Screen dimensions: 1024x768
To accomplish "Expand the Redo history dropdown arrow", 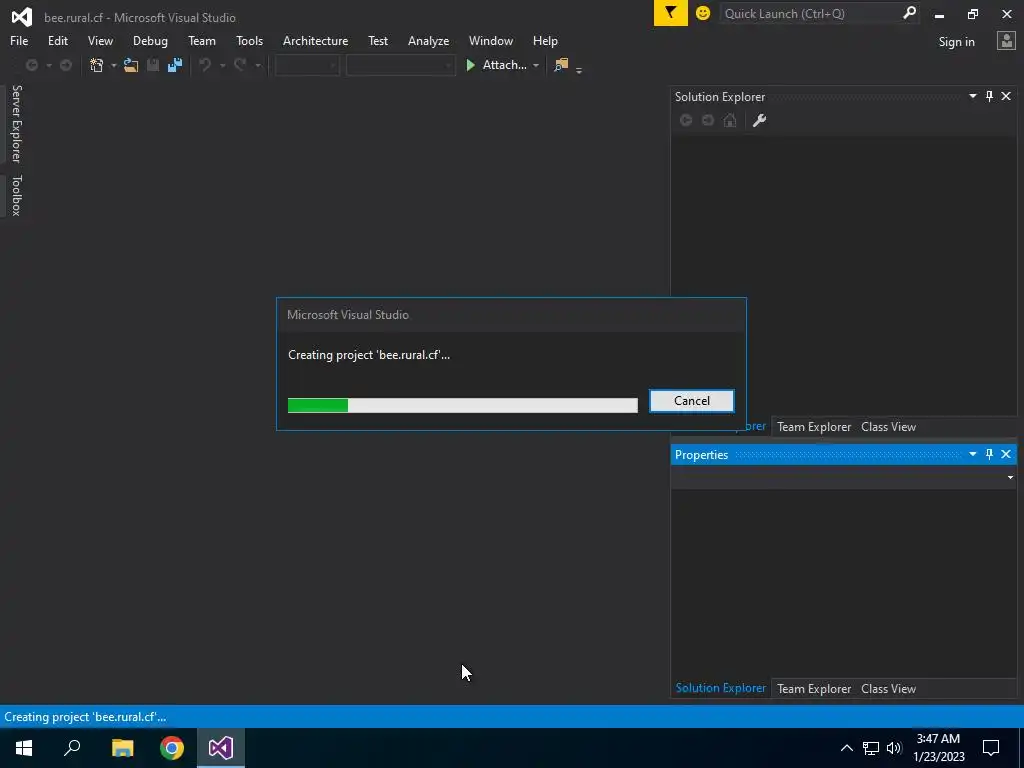I will pos(257,65).
